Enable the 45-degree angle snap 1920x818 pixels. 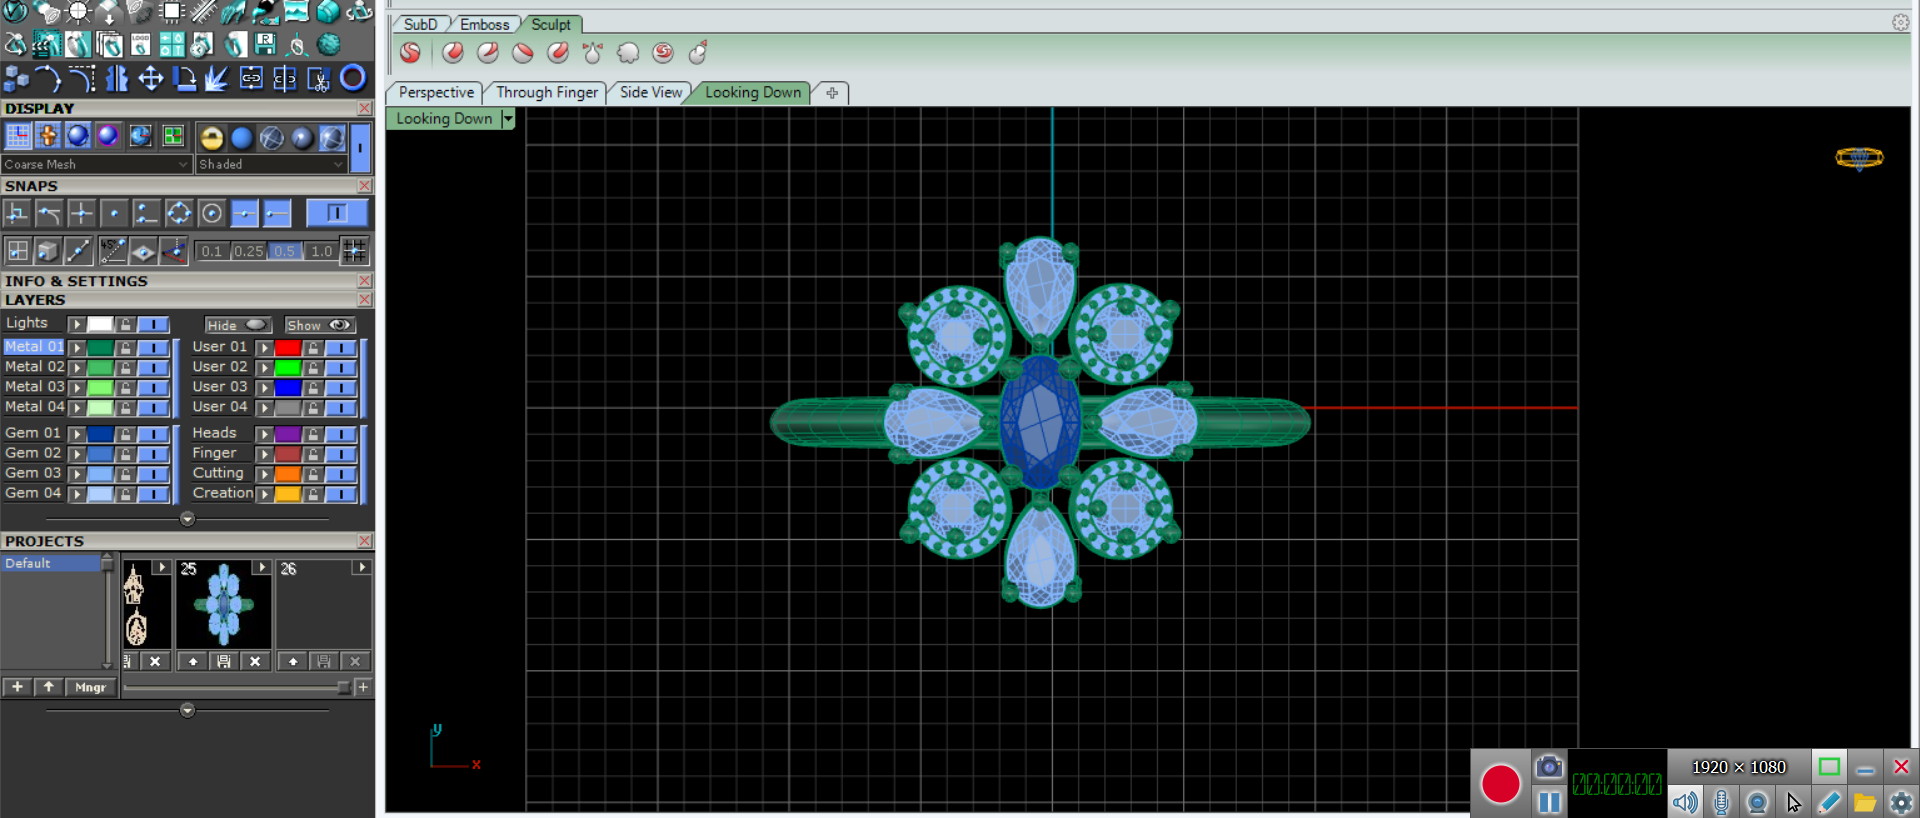click(112, 251)
